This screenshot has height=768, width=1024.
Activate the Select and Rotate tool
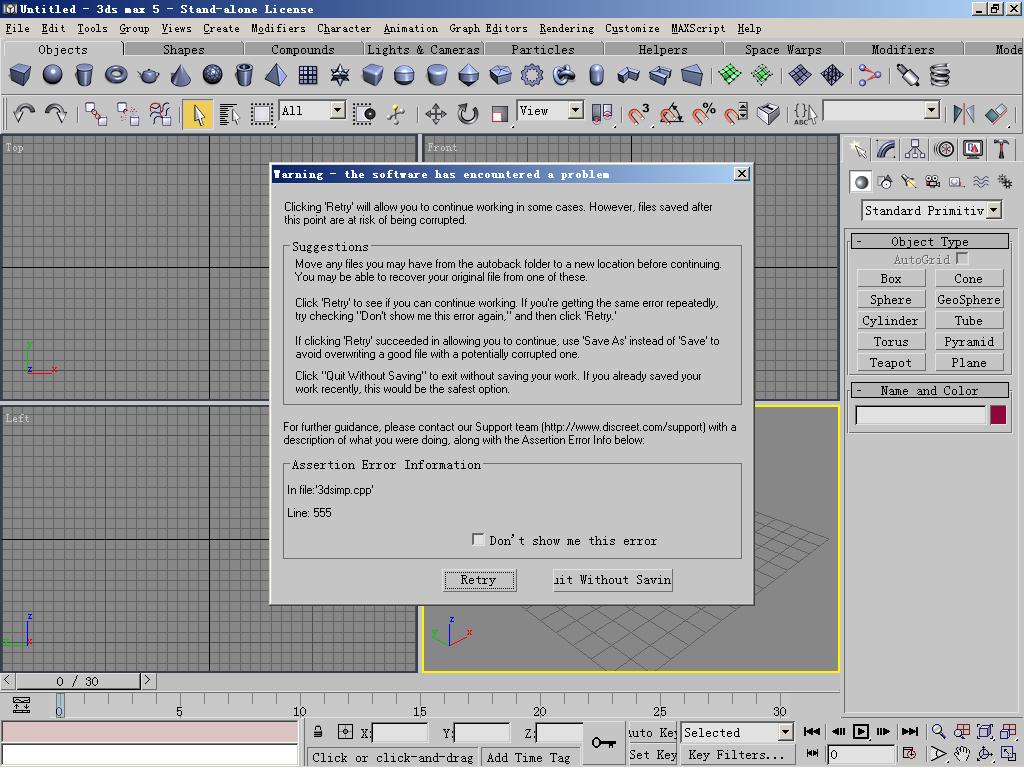[468, 114]
